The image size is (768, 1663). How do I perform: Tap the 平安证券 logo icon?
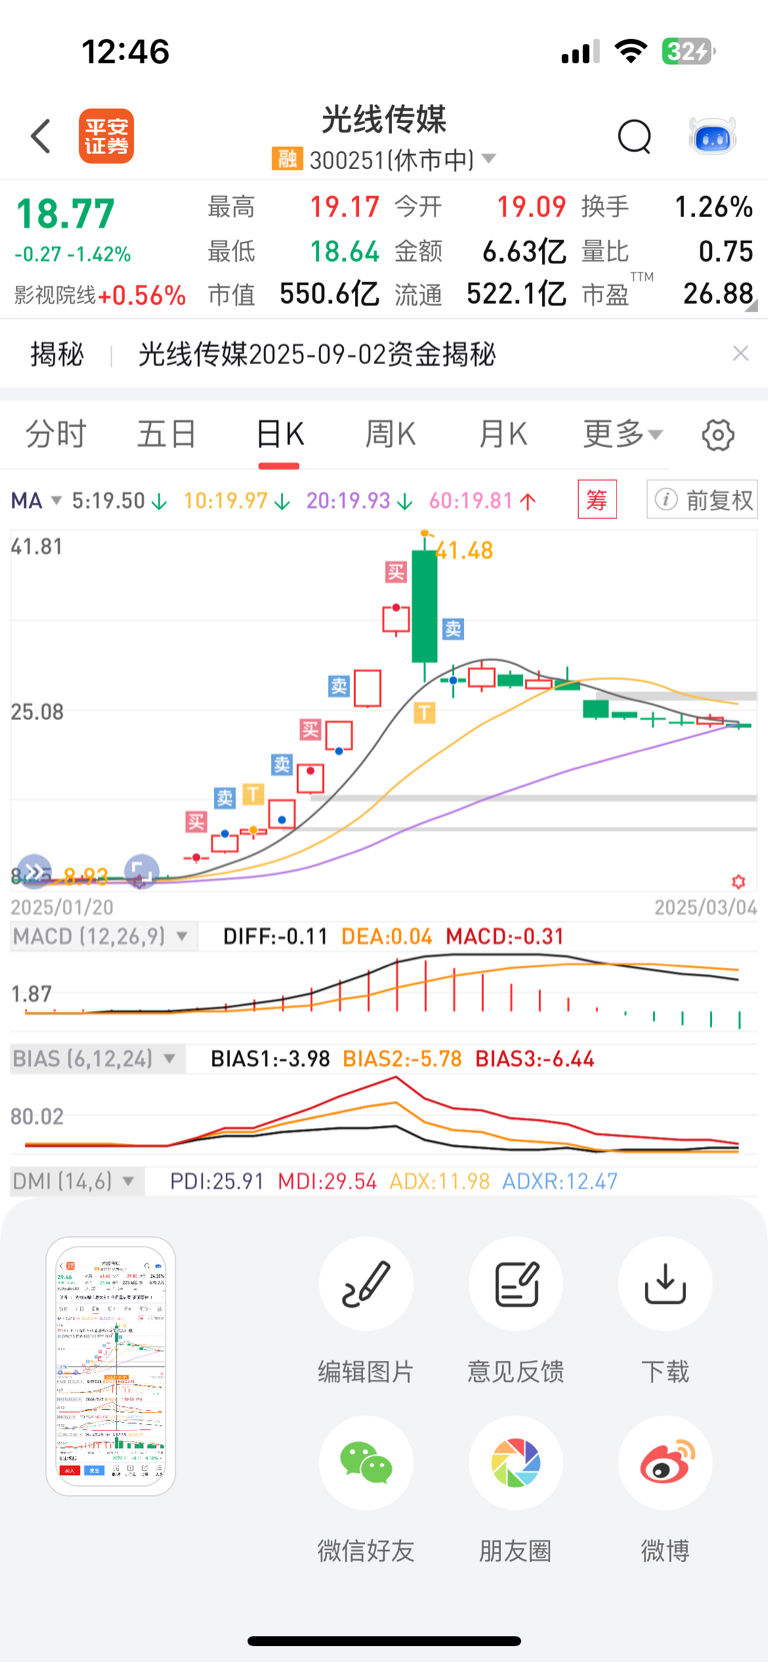click(107, 136)
